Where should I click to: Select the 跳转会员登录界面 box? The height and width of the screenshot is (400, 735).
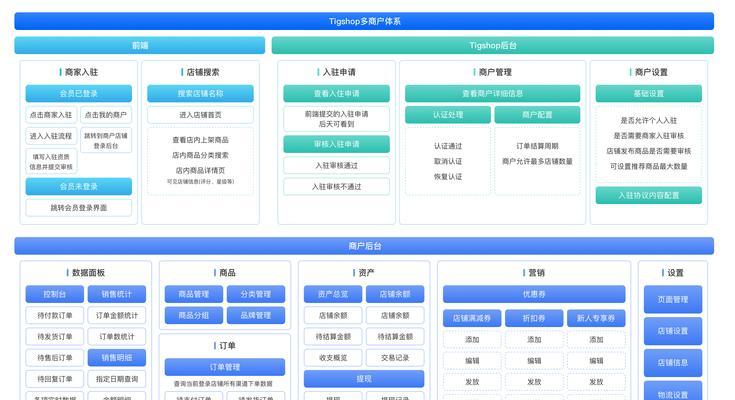pyautogui.click(x=79, y=208)
